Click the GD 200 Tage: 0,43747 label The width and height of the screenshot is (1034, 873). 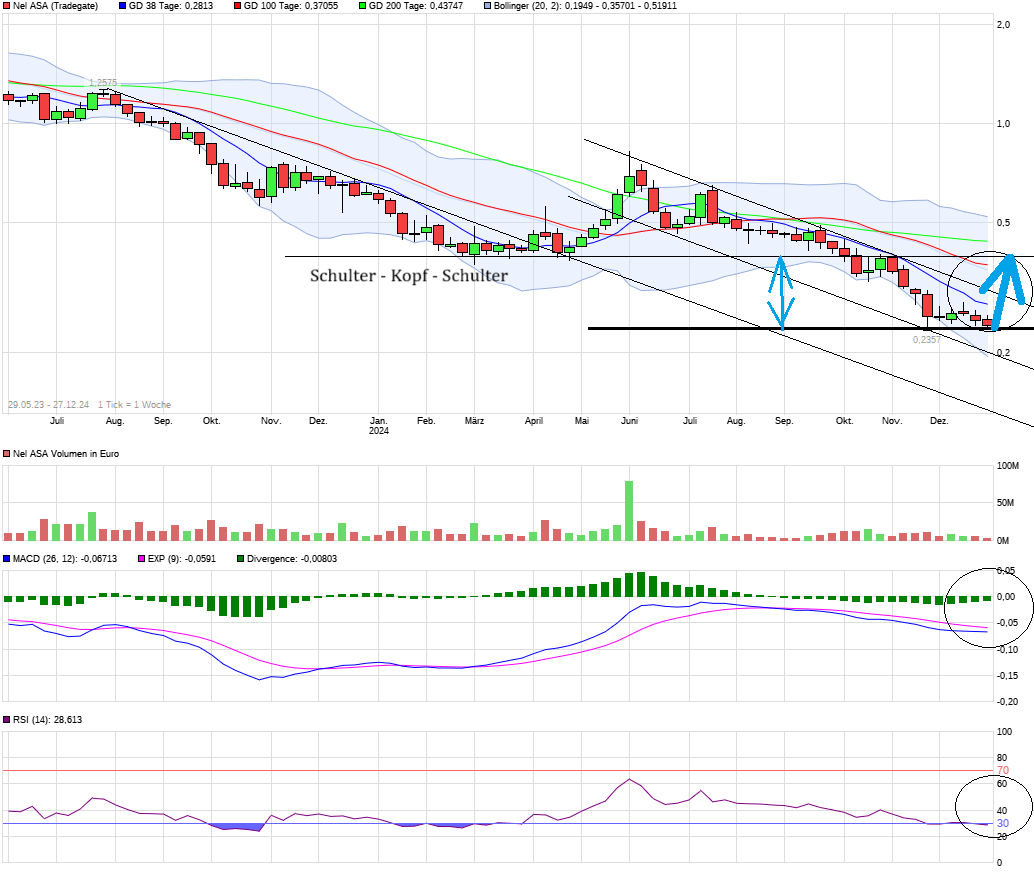pyautogui.click(x=415, y=5)
